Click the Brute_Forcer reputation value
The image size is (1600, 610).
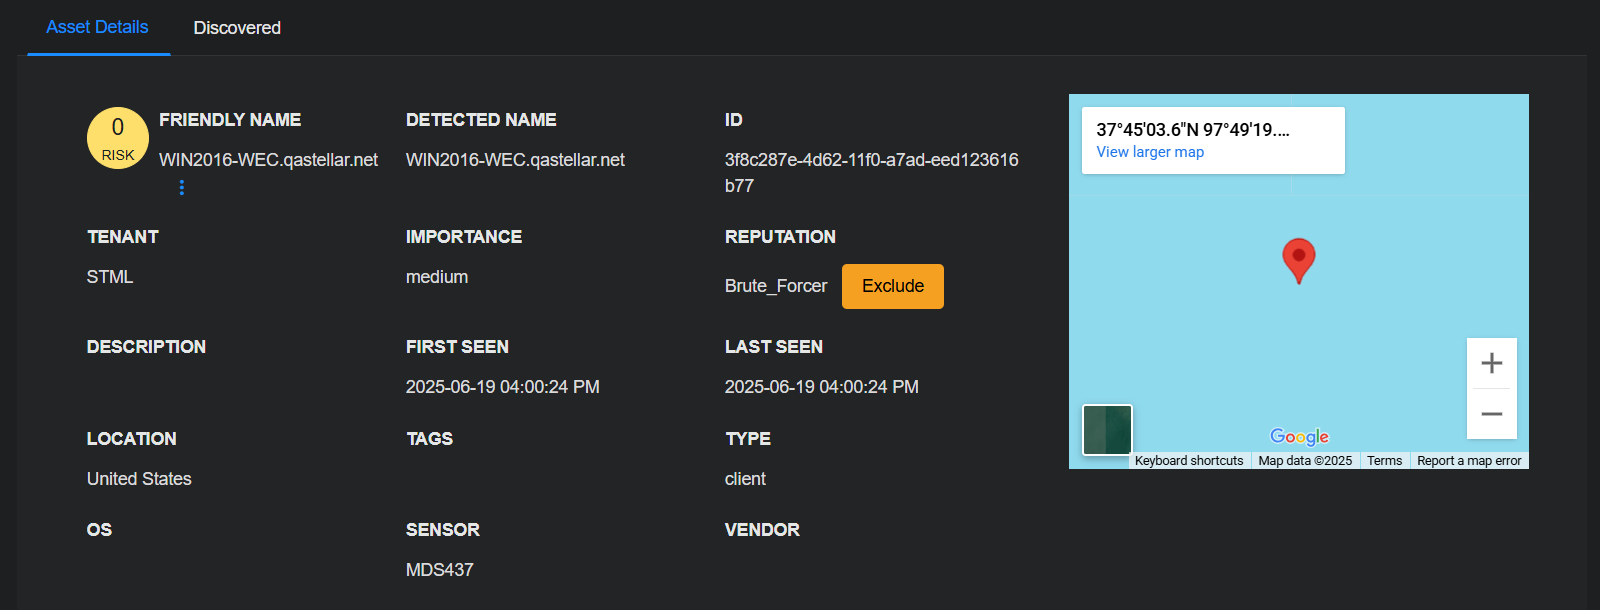[776, 286]
